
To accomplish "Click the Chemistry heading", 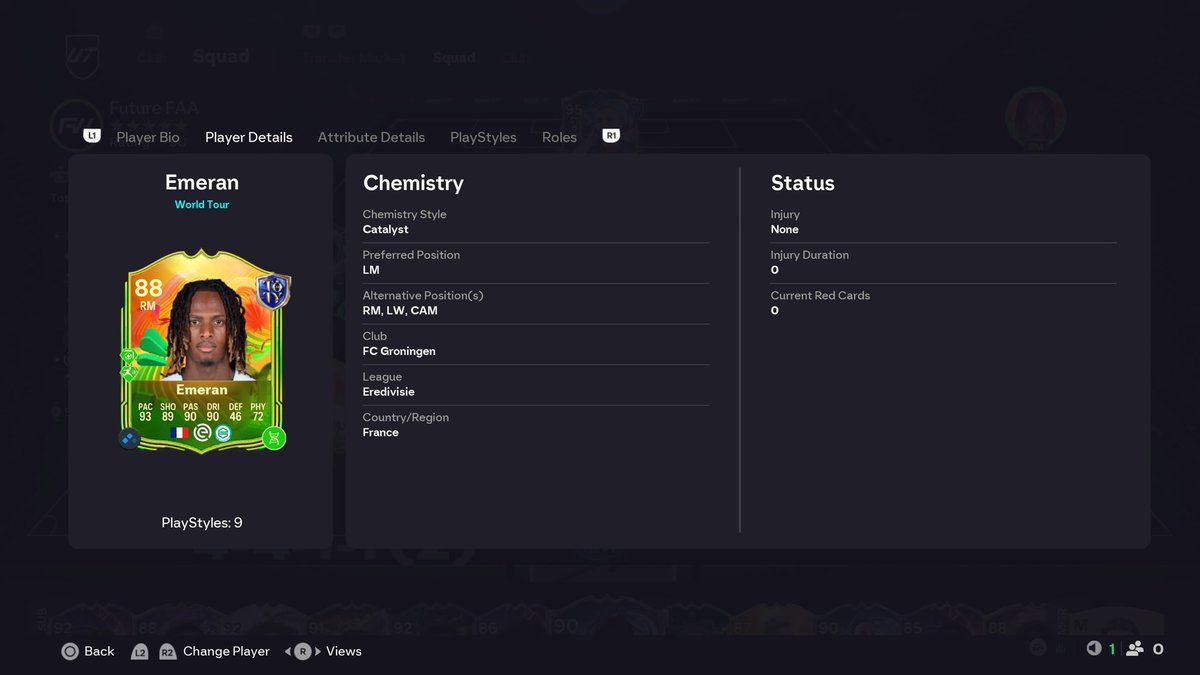I will pos(413,182).
